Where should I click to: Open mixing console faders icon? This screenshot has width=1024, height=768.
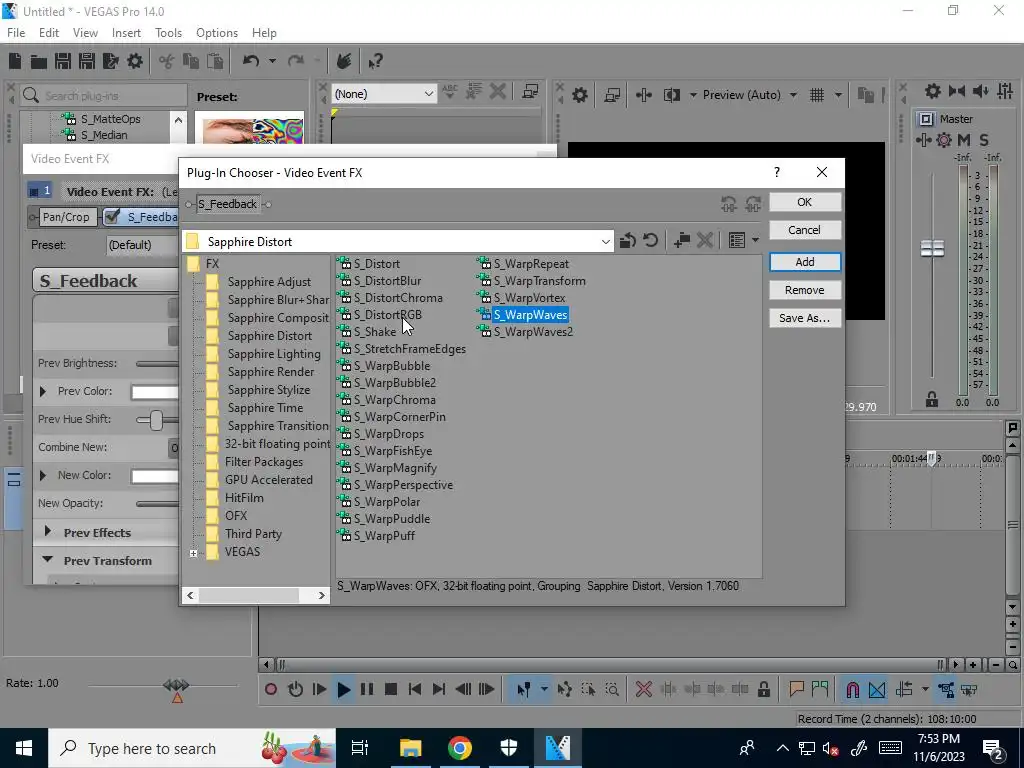(1005, 91)
